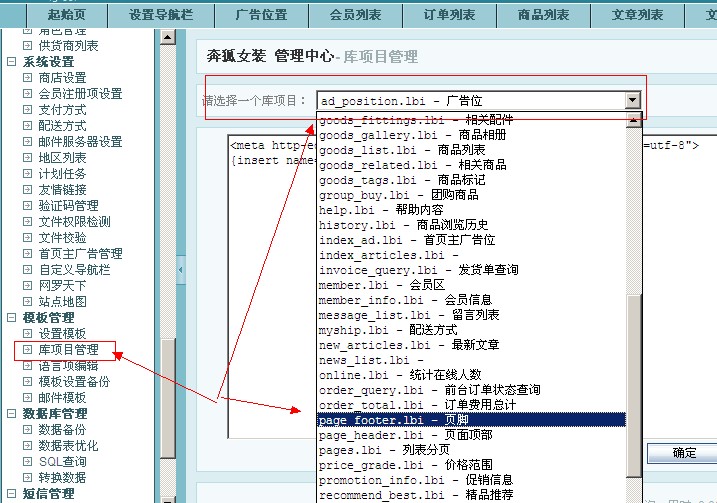Open 友情链接 in sidebar
The width and height of the screenshot is (717, 503).
[x=62, y=190]
